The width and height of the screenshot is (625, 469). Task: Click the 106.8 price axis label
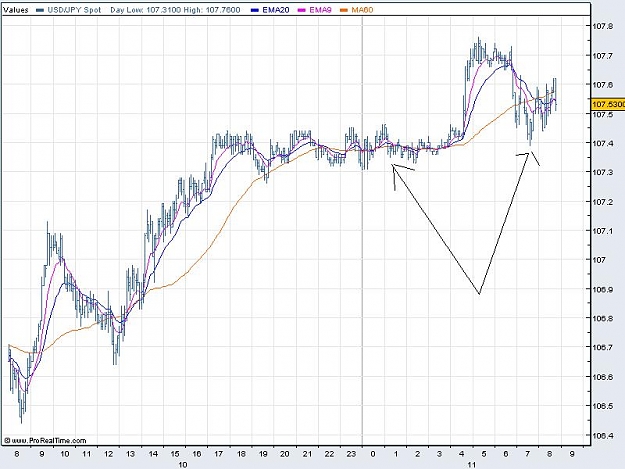pos(603,319)
